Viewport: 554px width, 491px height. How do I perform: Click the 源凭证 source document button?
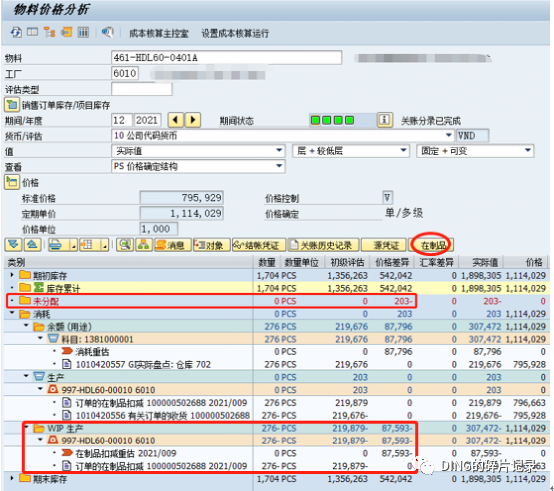tap(384, 244)
